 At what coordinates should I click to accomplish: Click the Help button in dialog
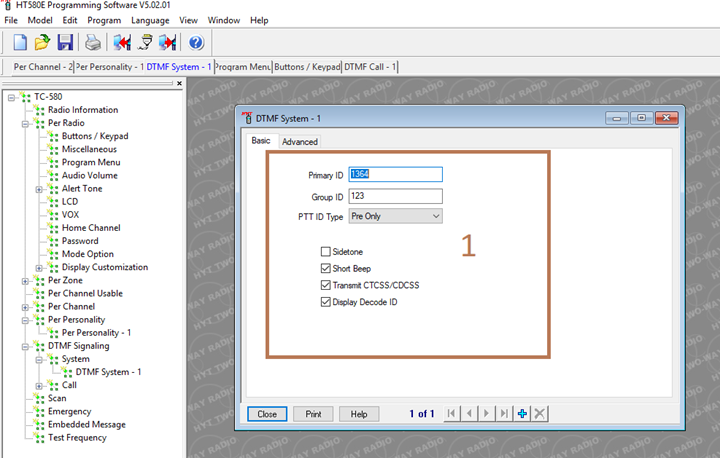(359, 414)
